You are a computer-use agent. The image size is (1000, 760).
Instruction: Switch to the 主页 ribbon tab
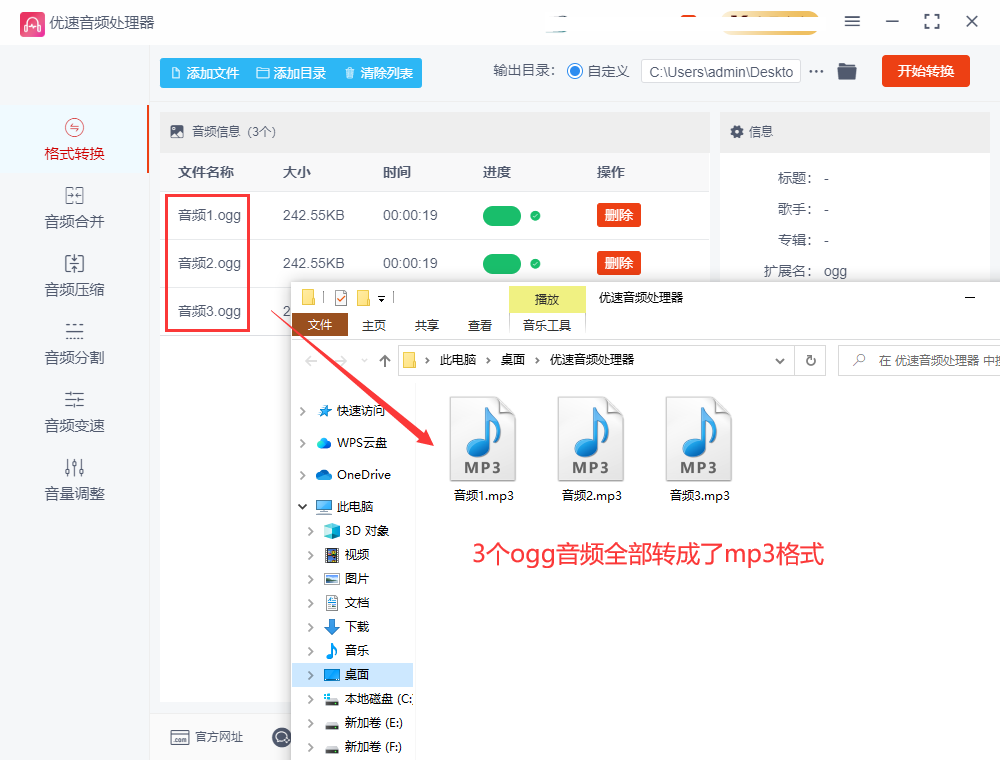374,326
